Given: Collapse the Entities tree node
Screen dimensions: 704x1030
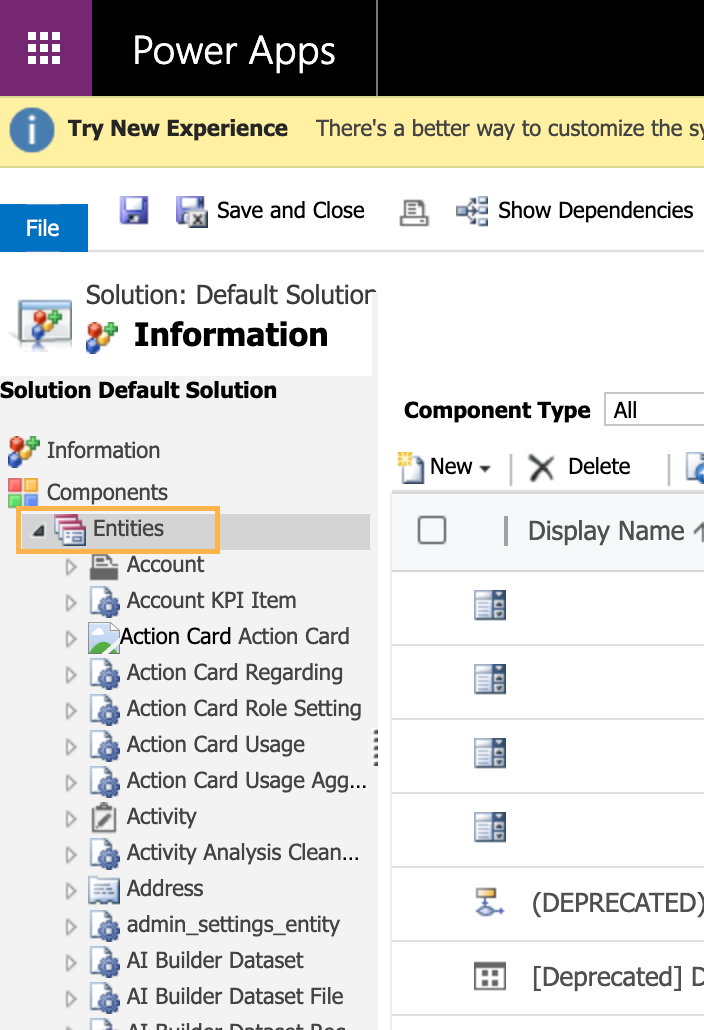Looking at the screenshot, I should coord(38,530).
